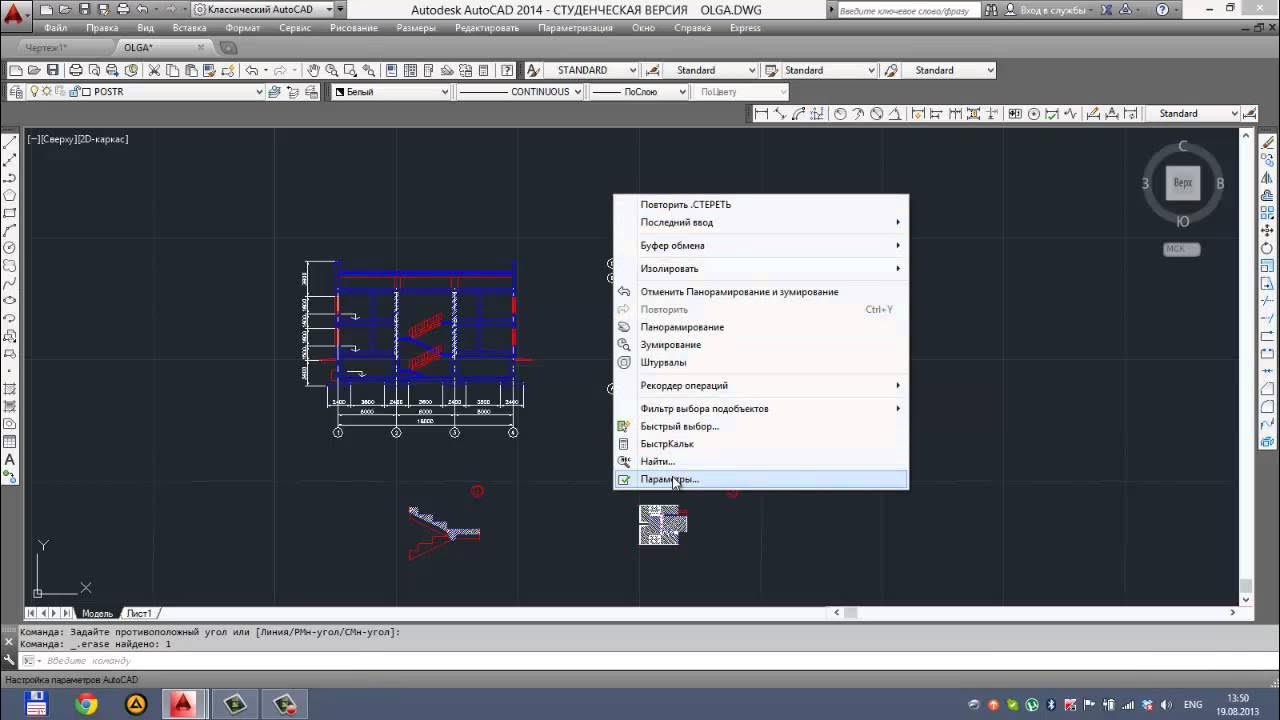Expand the Изолировать submenu
This screenshot has width=1280, height=720.
[761, 268]
